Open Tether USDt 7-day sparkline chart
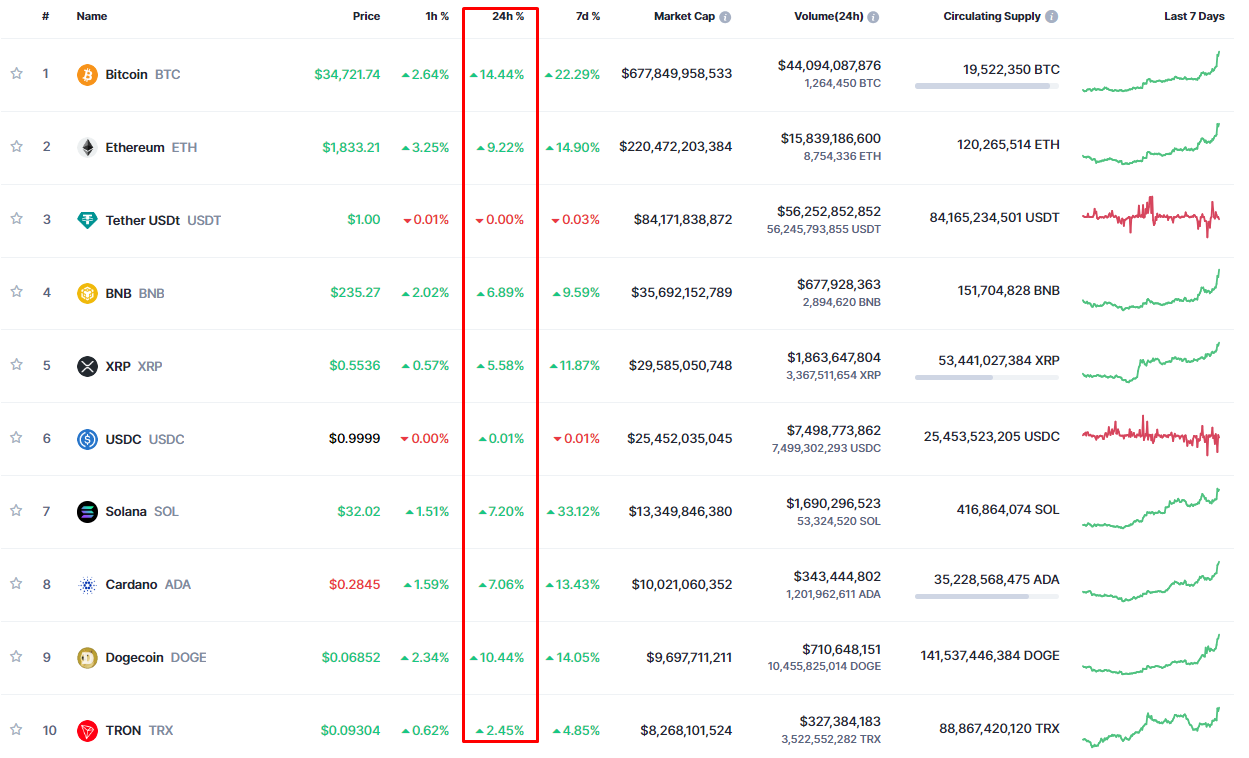Viewport: 1249px width, 758px height. [x=1151, y=217]
